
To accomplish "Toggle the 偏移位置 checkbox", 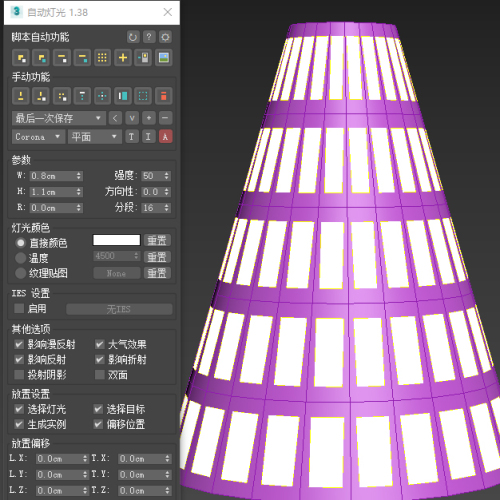I will click(x=98, y=424).
